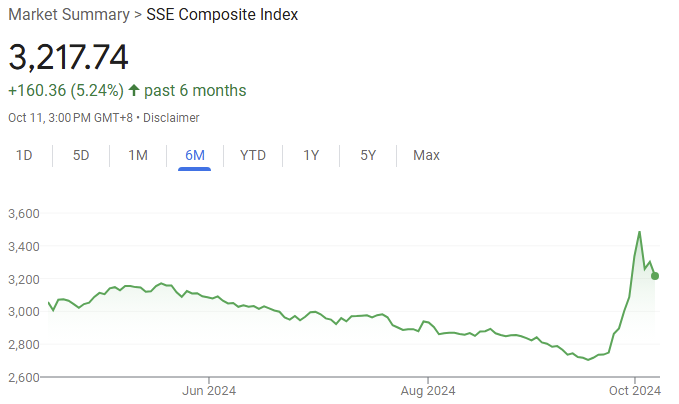The image size is (679, 404).
Task: Click the green endpoint dot on chart
Action: [655, 276]
